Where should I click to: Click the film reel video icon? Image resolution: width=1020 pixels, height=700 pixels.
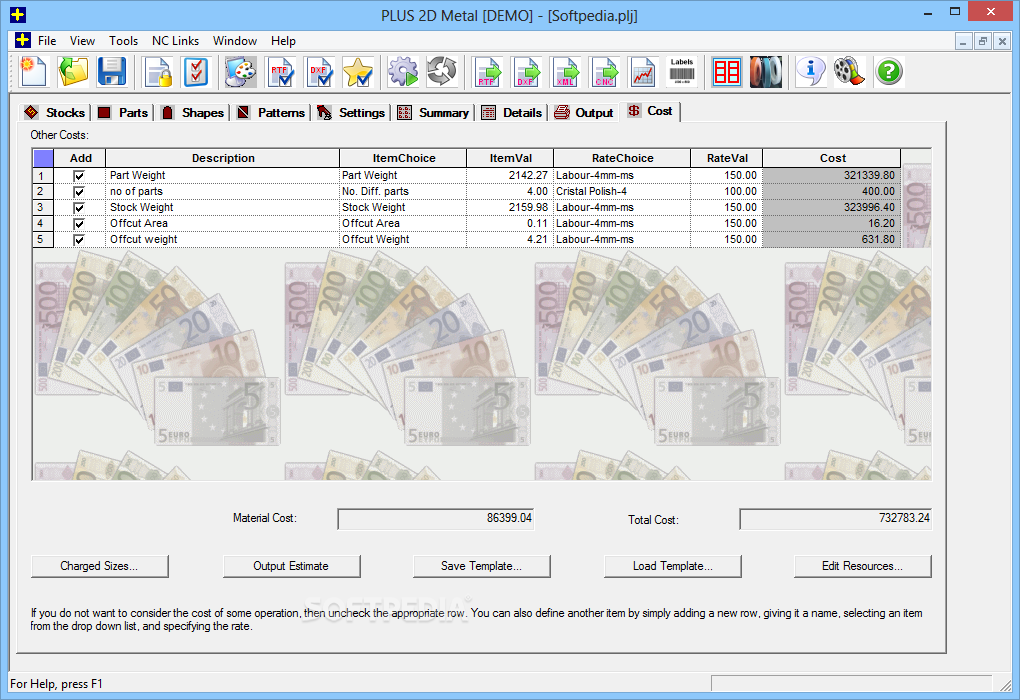(x=850, y=71)
